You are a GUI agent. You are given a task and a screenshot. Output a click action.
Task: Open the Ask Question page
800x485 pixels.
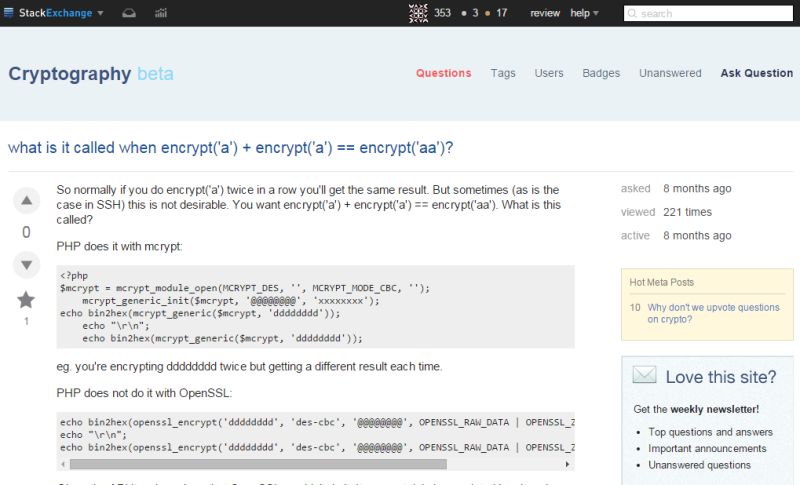tap(757, 73)
